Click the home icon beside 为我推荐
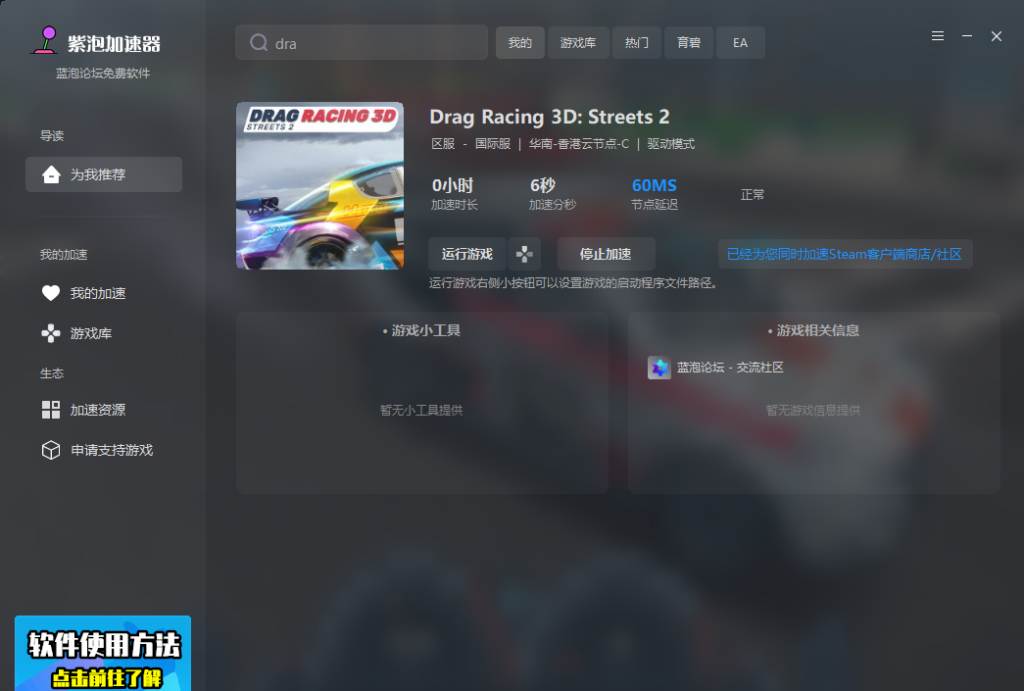1024x691 pixels. coord(51,174)
